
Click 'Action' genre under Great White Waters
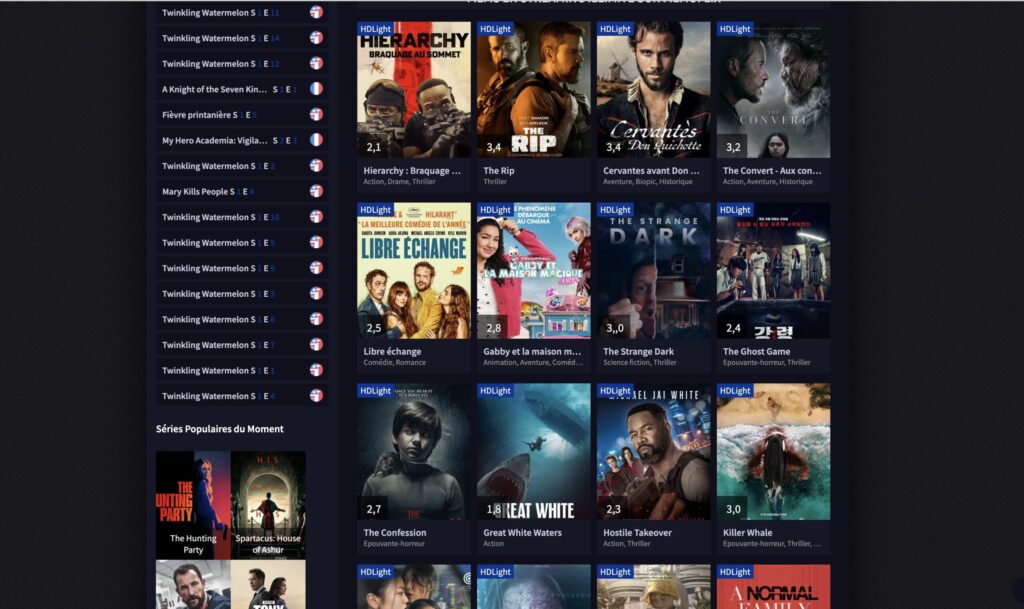(493, 543)
